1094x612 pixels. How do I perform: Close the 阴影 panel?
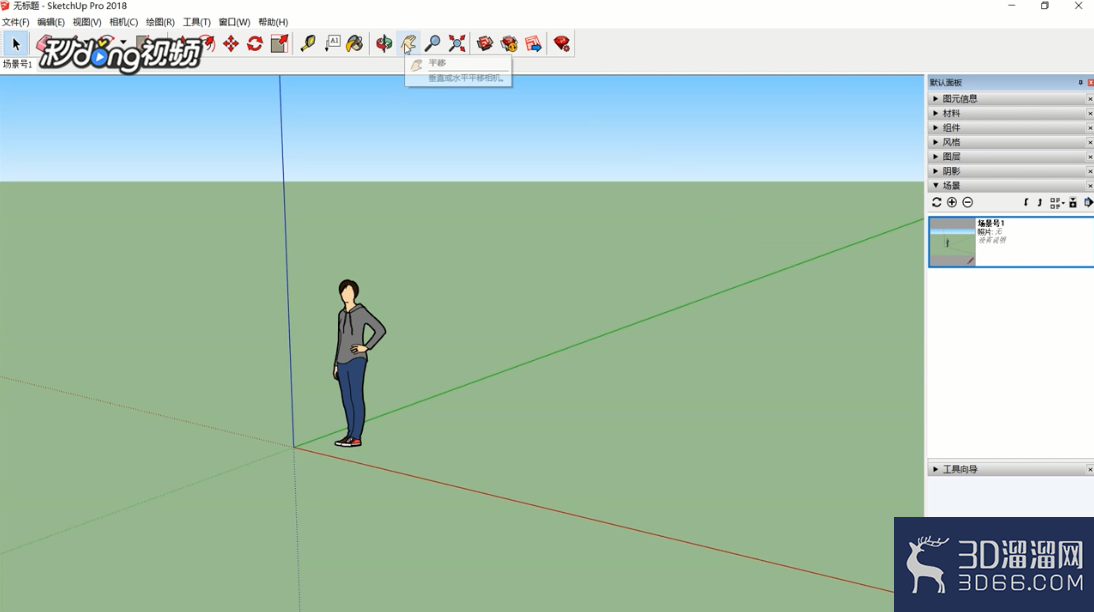point(1090,171)
